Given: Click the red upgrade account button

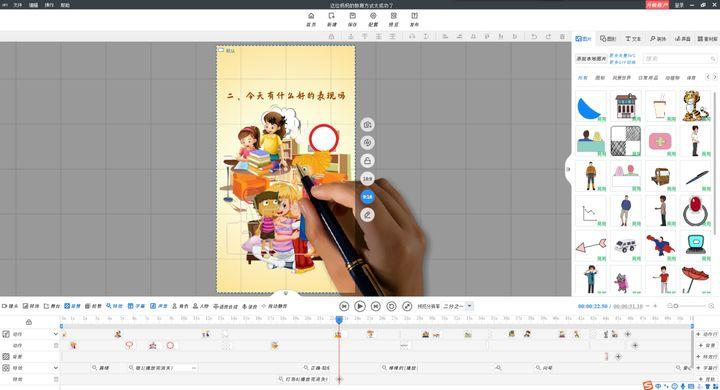Looking at the screenshot, I should (657, 5).
